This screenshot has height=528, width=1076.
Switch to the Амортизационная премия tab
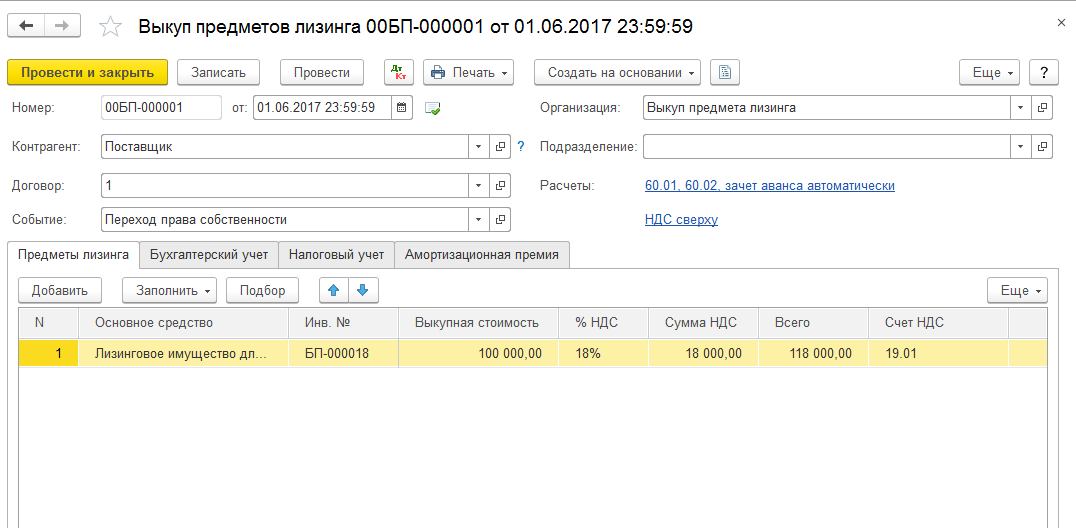coord(482,254)
